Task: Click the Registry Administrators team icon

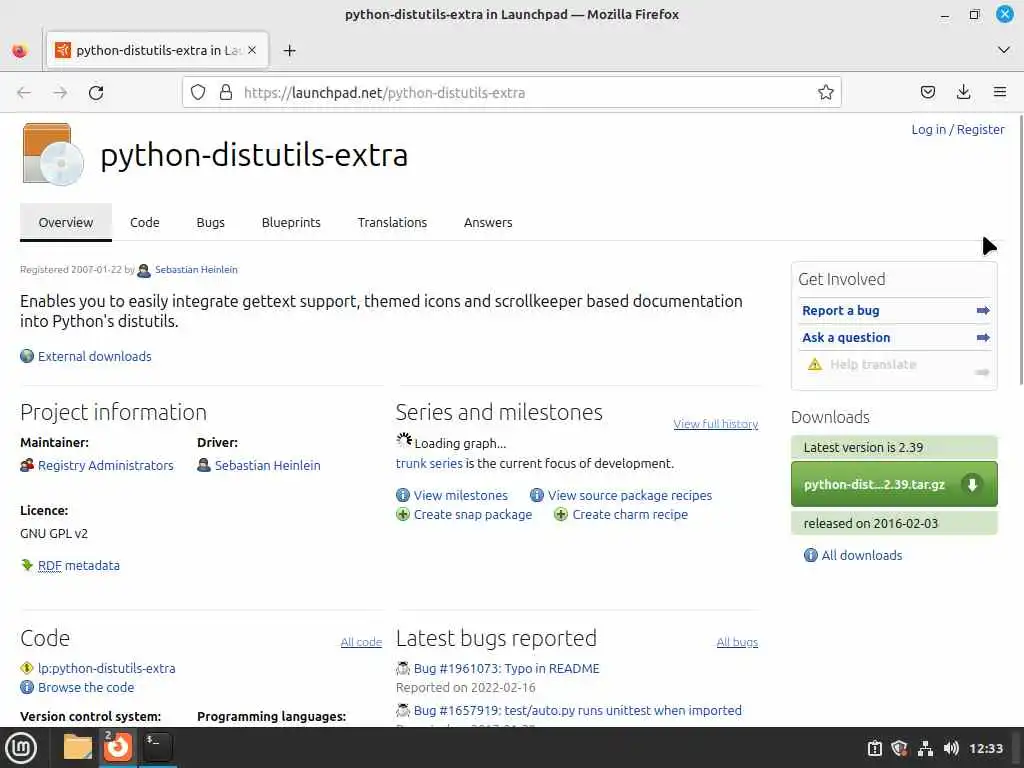Action: pos(27,465)
